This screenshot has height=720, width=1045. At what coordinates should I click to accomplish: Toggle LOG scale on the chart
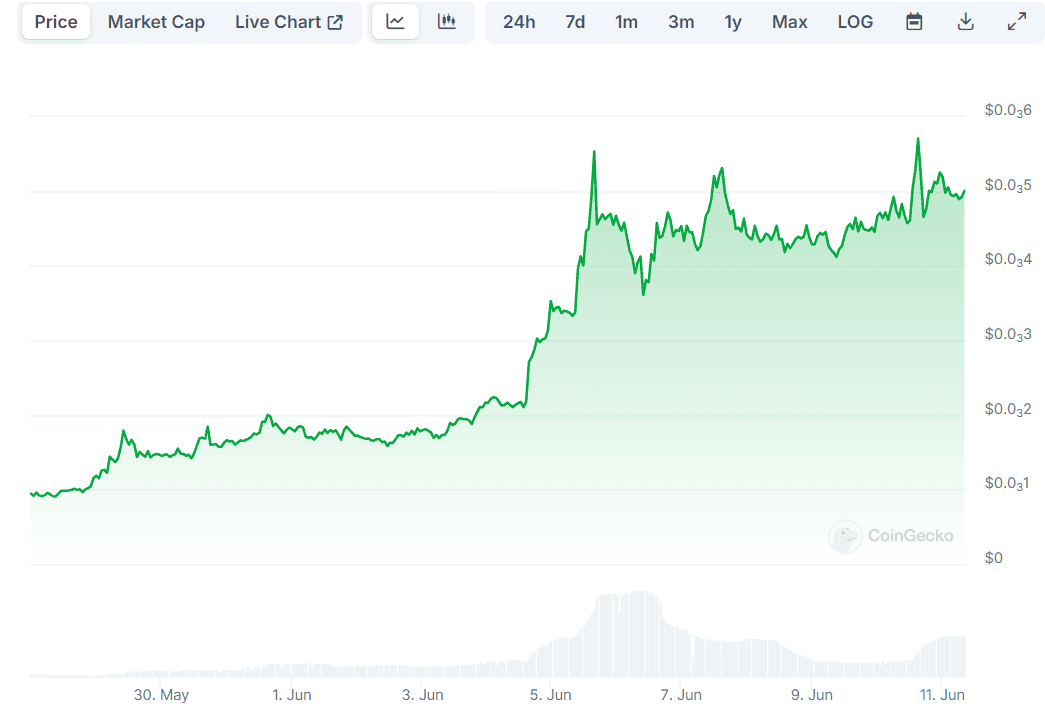point(855,22)
